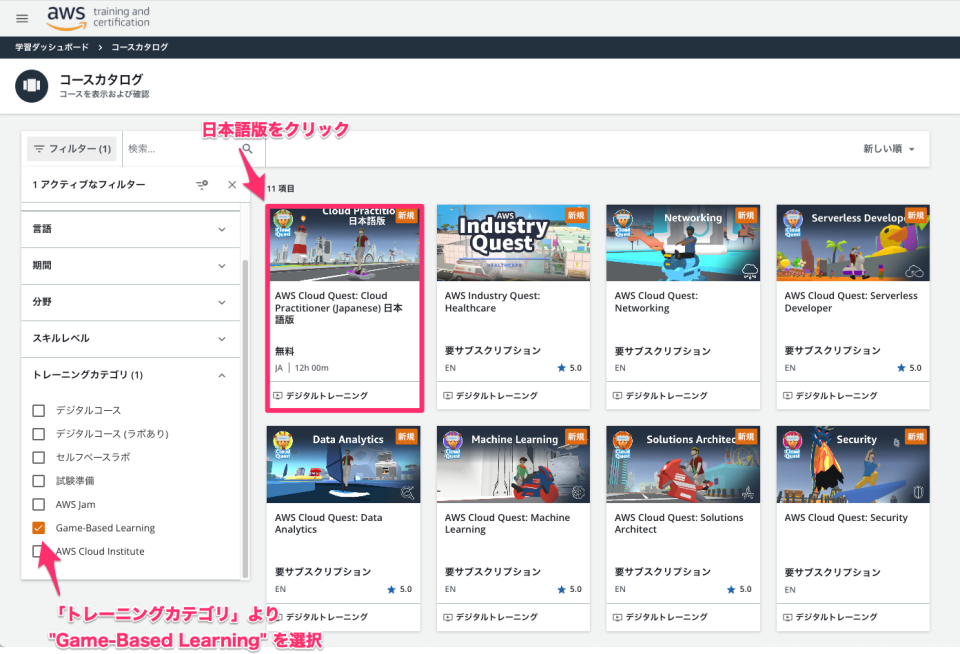Image resolution: width=960 pixels, height=654 pixels.
Task: Click the magnifier search icon
Action: tap(247, 149)
